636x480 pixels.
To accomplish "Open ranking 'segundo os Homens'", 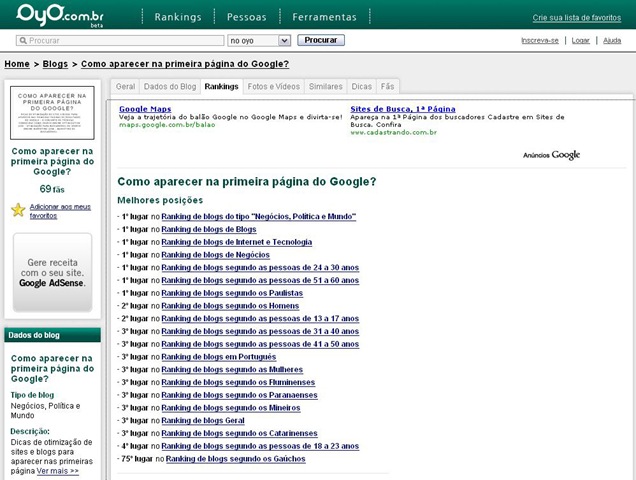I will [230, 306].
